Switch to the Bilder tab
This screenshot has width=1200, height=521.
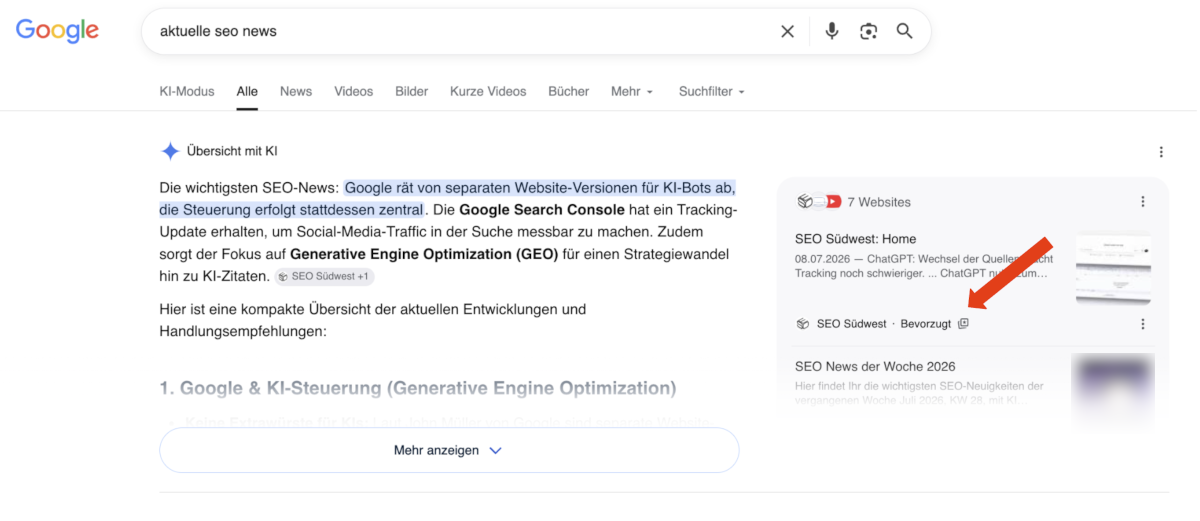click(412, 91)
